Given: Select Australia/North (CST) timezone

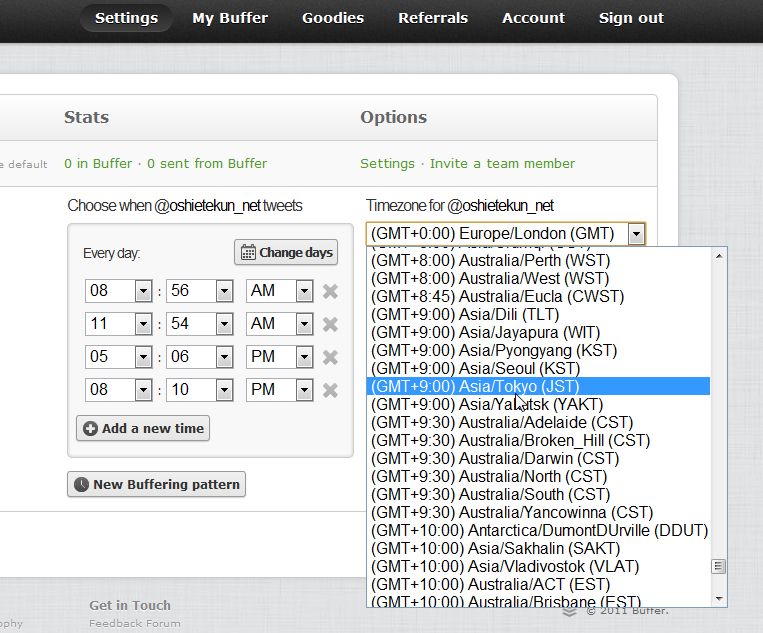Looking at the screenshot, I should pyautogui.click(x=538, y=476).
